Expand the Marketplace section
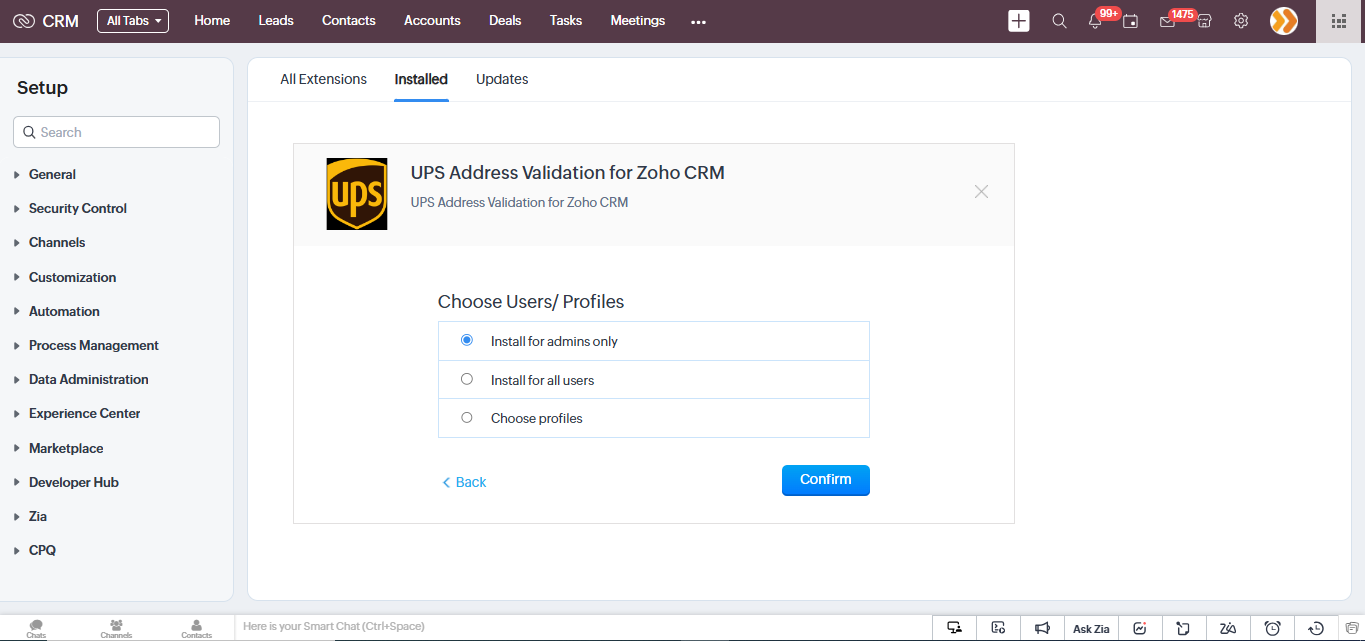The width and height of the screenshot is (1365, 641). 66,448
